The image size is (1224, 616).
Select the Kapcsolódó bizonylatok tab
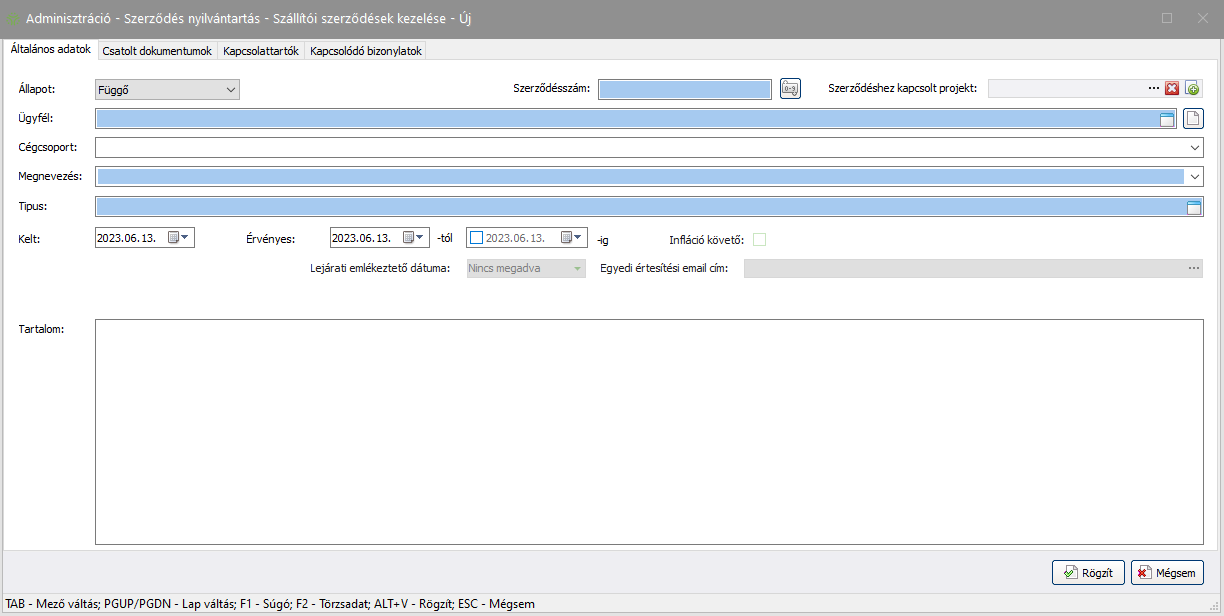pos(366,51)
